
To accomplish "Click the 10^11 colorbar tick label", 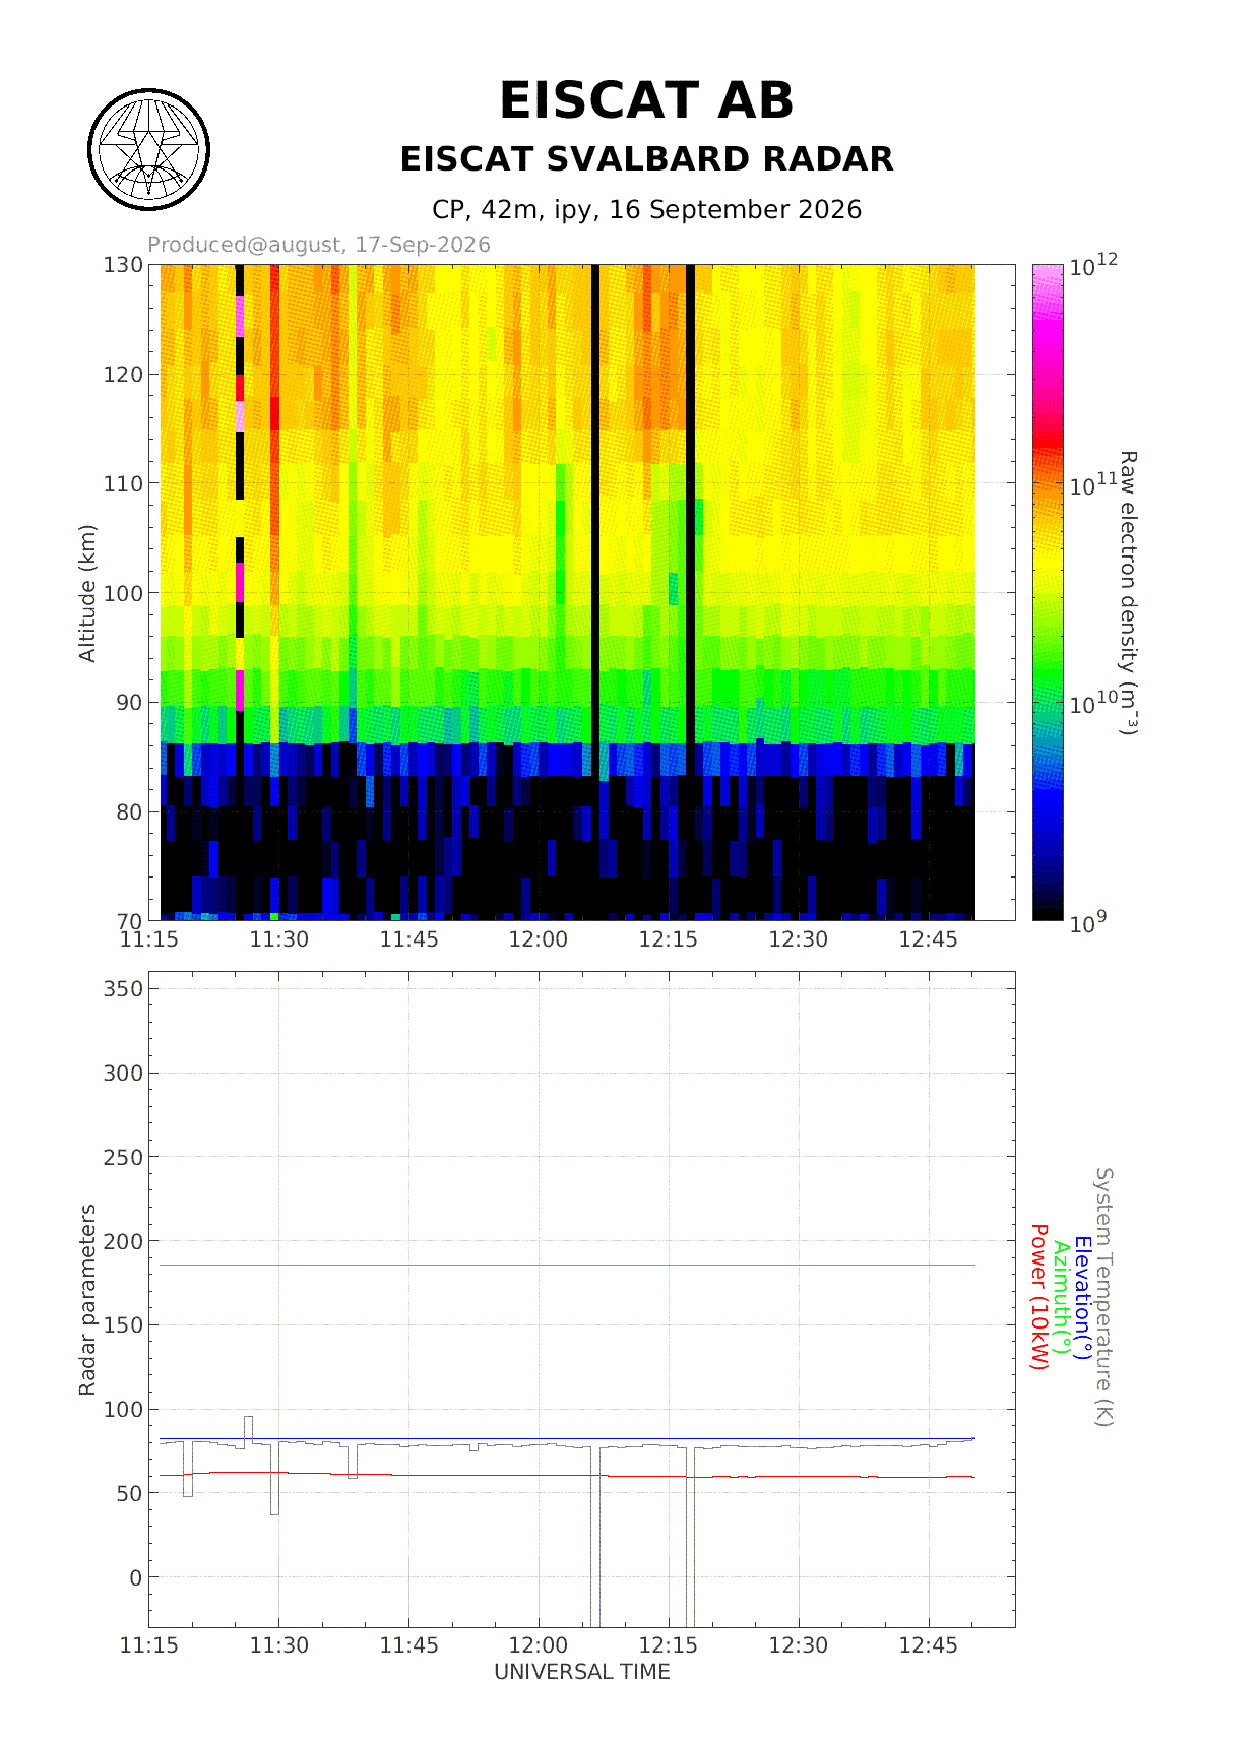I will click(1094, 485).
